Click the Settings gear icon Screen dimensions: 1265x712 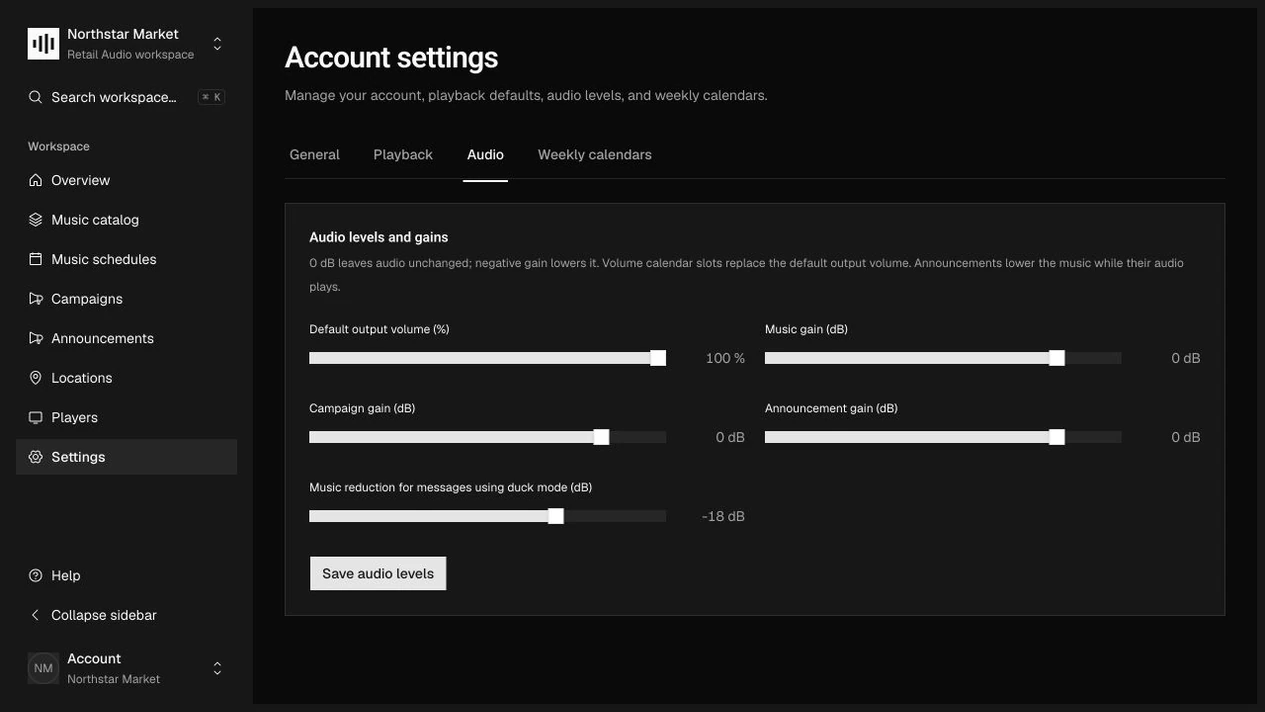(x=36, y=457)
